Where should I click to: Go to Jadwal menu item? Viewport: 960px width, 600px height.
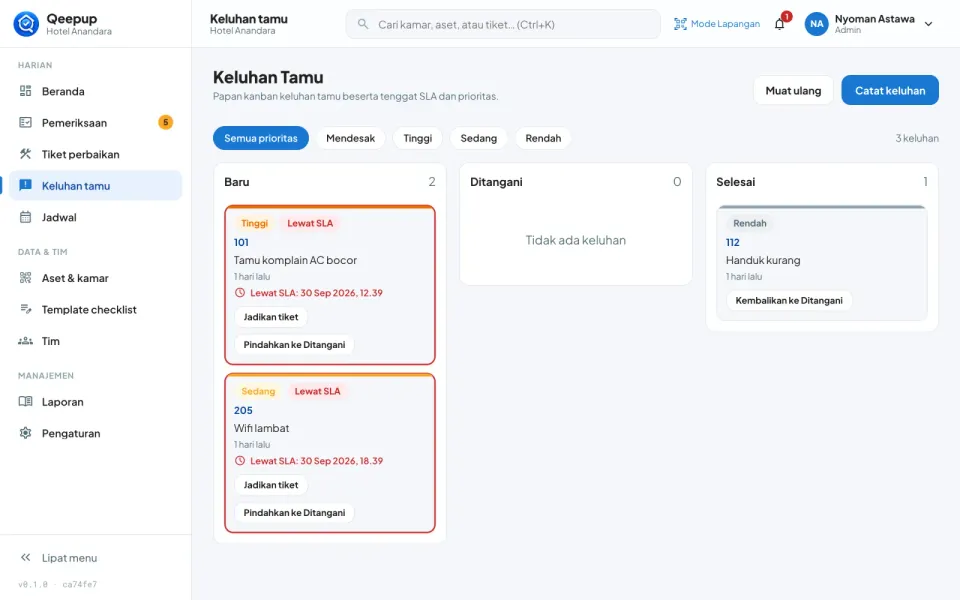click(96, 217)
